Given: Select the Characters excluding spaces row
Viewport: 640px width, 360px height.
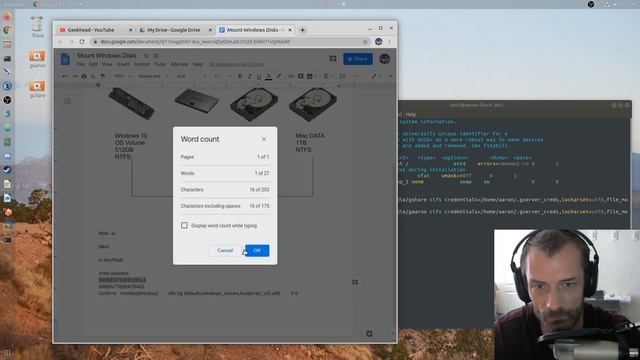Looking at the screenshot, I should pos(225,206).
